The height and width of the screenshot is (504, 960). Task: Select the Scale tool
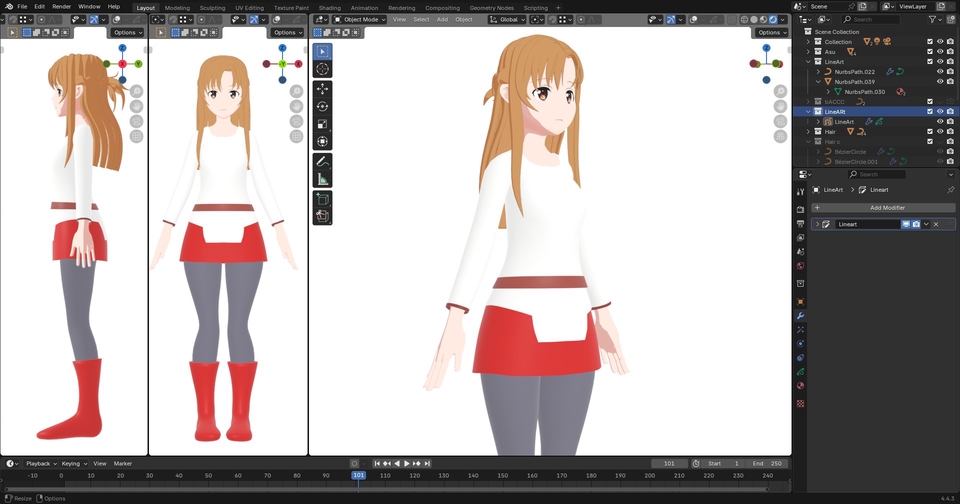[x=322, y=124]
